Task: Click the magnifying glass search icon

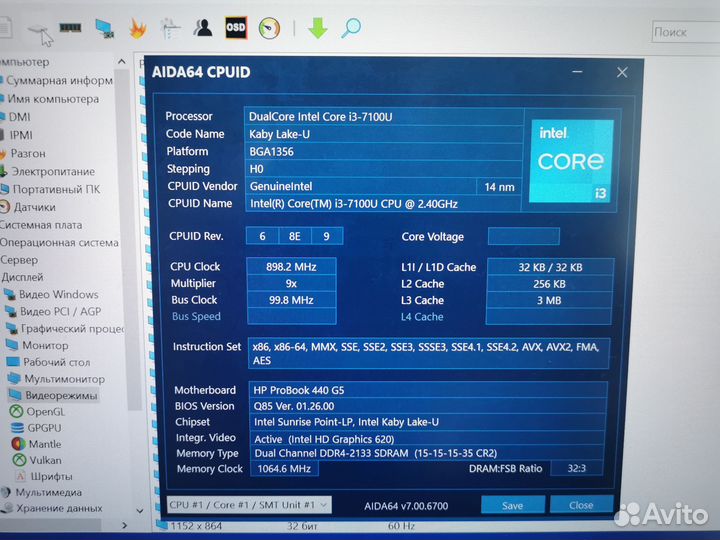Action: click(x=350, y=28)
